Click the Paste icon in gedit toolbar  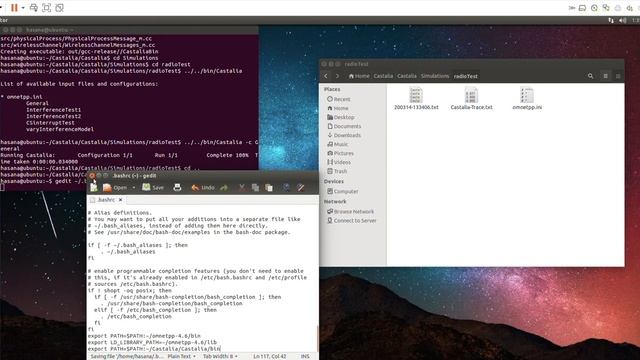coord(269,187)
